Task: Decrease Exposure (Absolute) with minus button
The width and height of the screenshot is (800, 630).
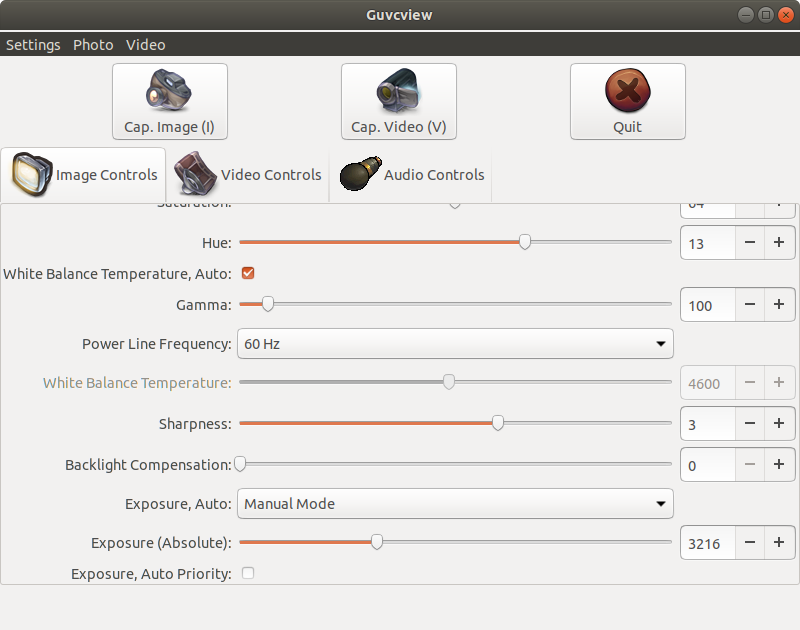Action: [x=750, y=542]
